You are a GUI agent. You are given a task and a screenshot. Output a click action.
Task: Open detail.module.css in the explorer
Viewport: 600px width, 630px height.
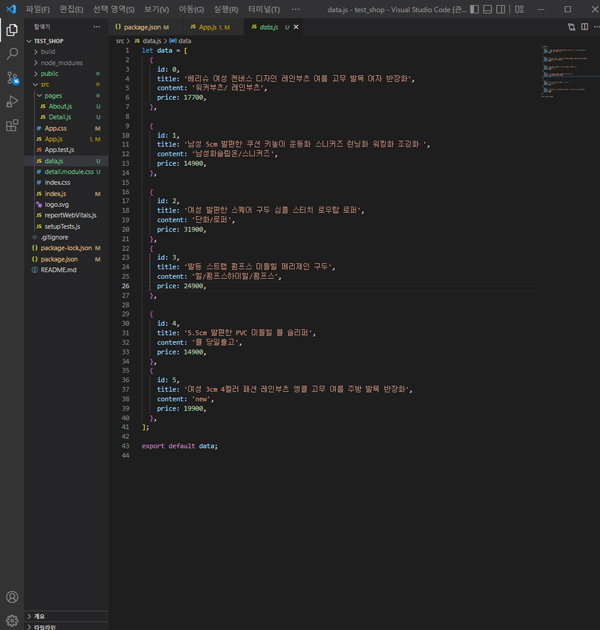[x=66, y=172]
